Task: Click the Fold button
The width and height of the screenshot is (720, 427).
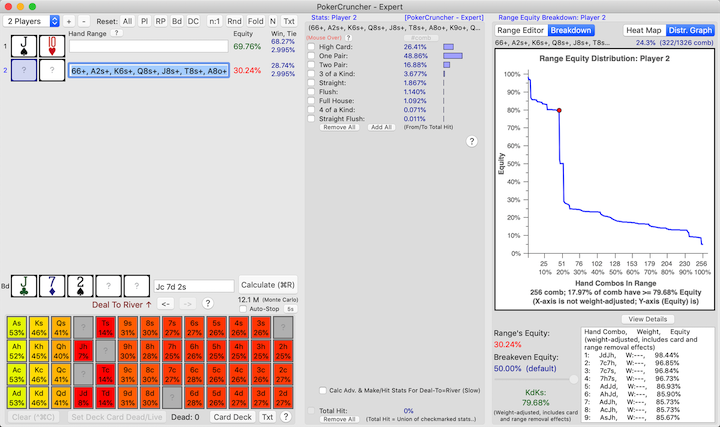Action: 255,21
